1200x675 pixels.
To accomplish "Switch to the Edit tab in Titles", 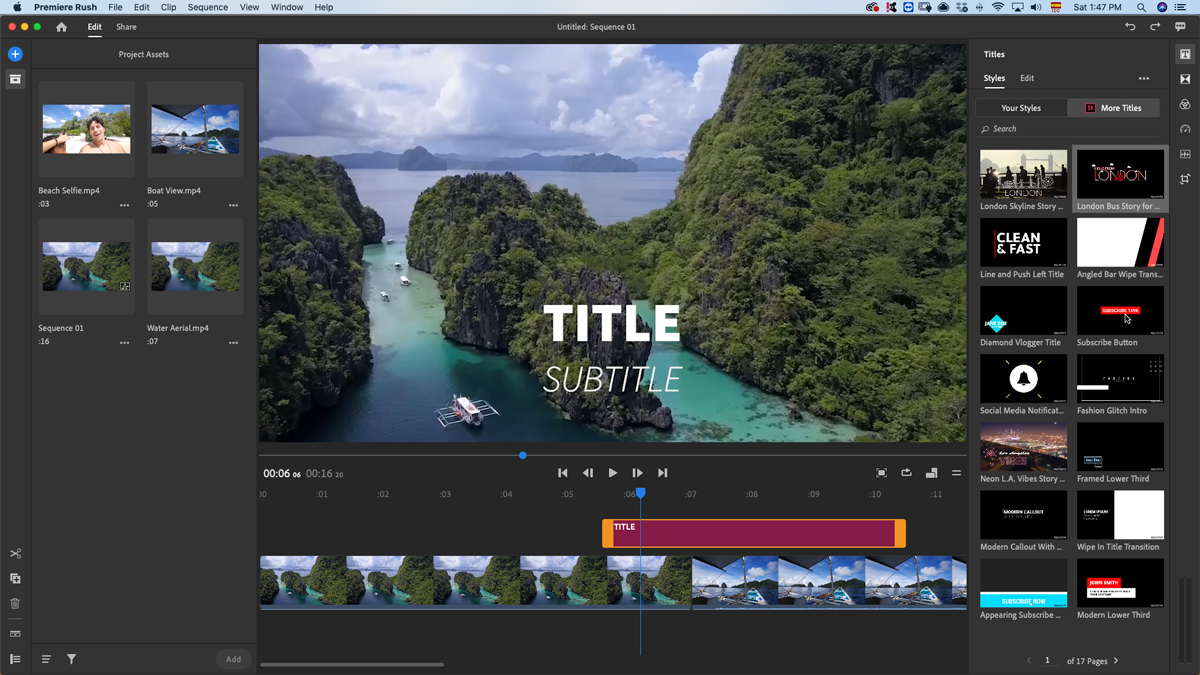I will (x=1027, y=78).
